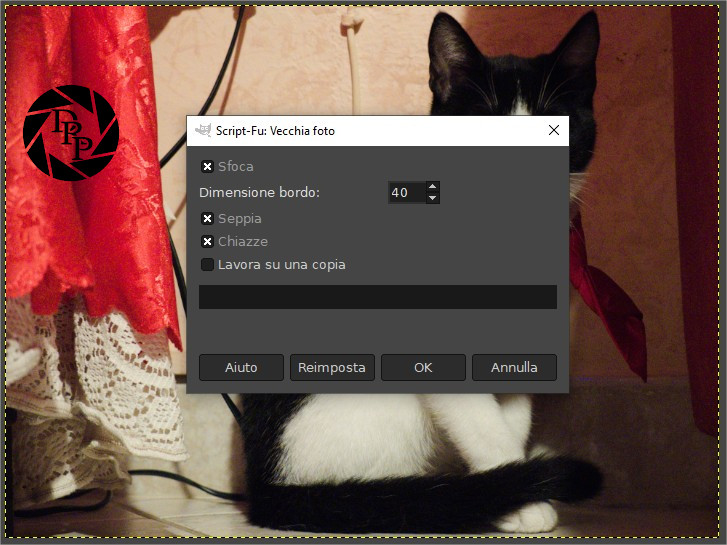This screenshot has width=727, height=545.
Task: Click the 'Dimensione bordo:' label
Action: point(259,192)
